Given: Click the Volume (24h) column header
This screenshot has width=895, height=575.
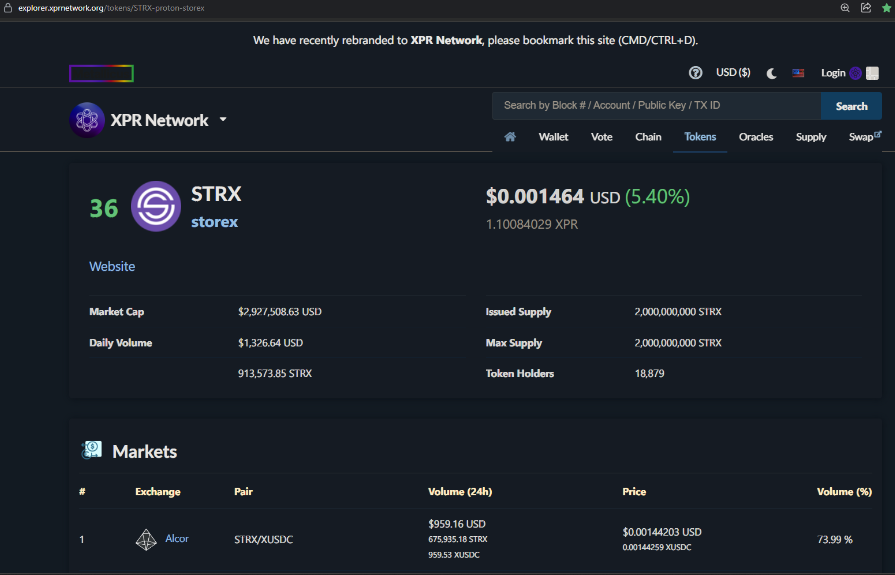Looking at the screenshot, I should pyautogui.click(x=460, y=492).
